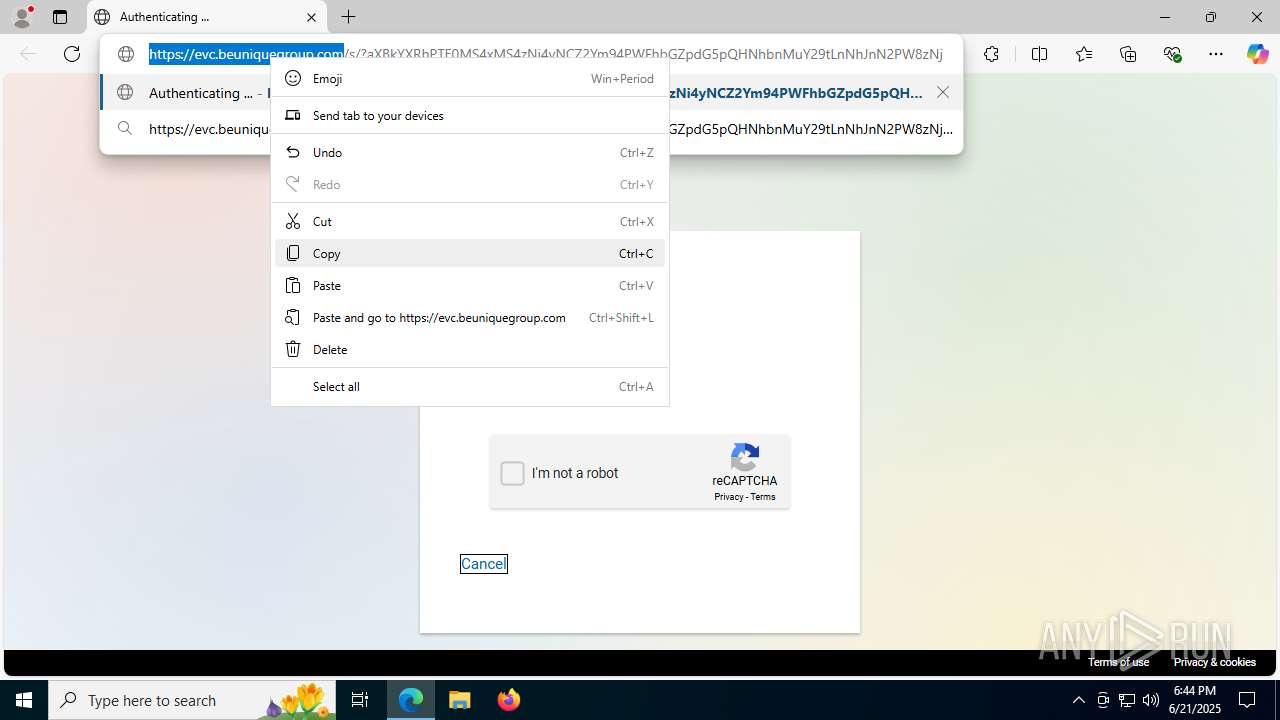The image size is (1280, 720).
Task: Open Terms of use footer link
Action: [x=1118, y=662]
